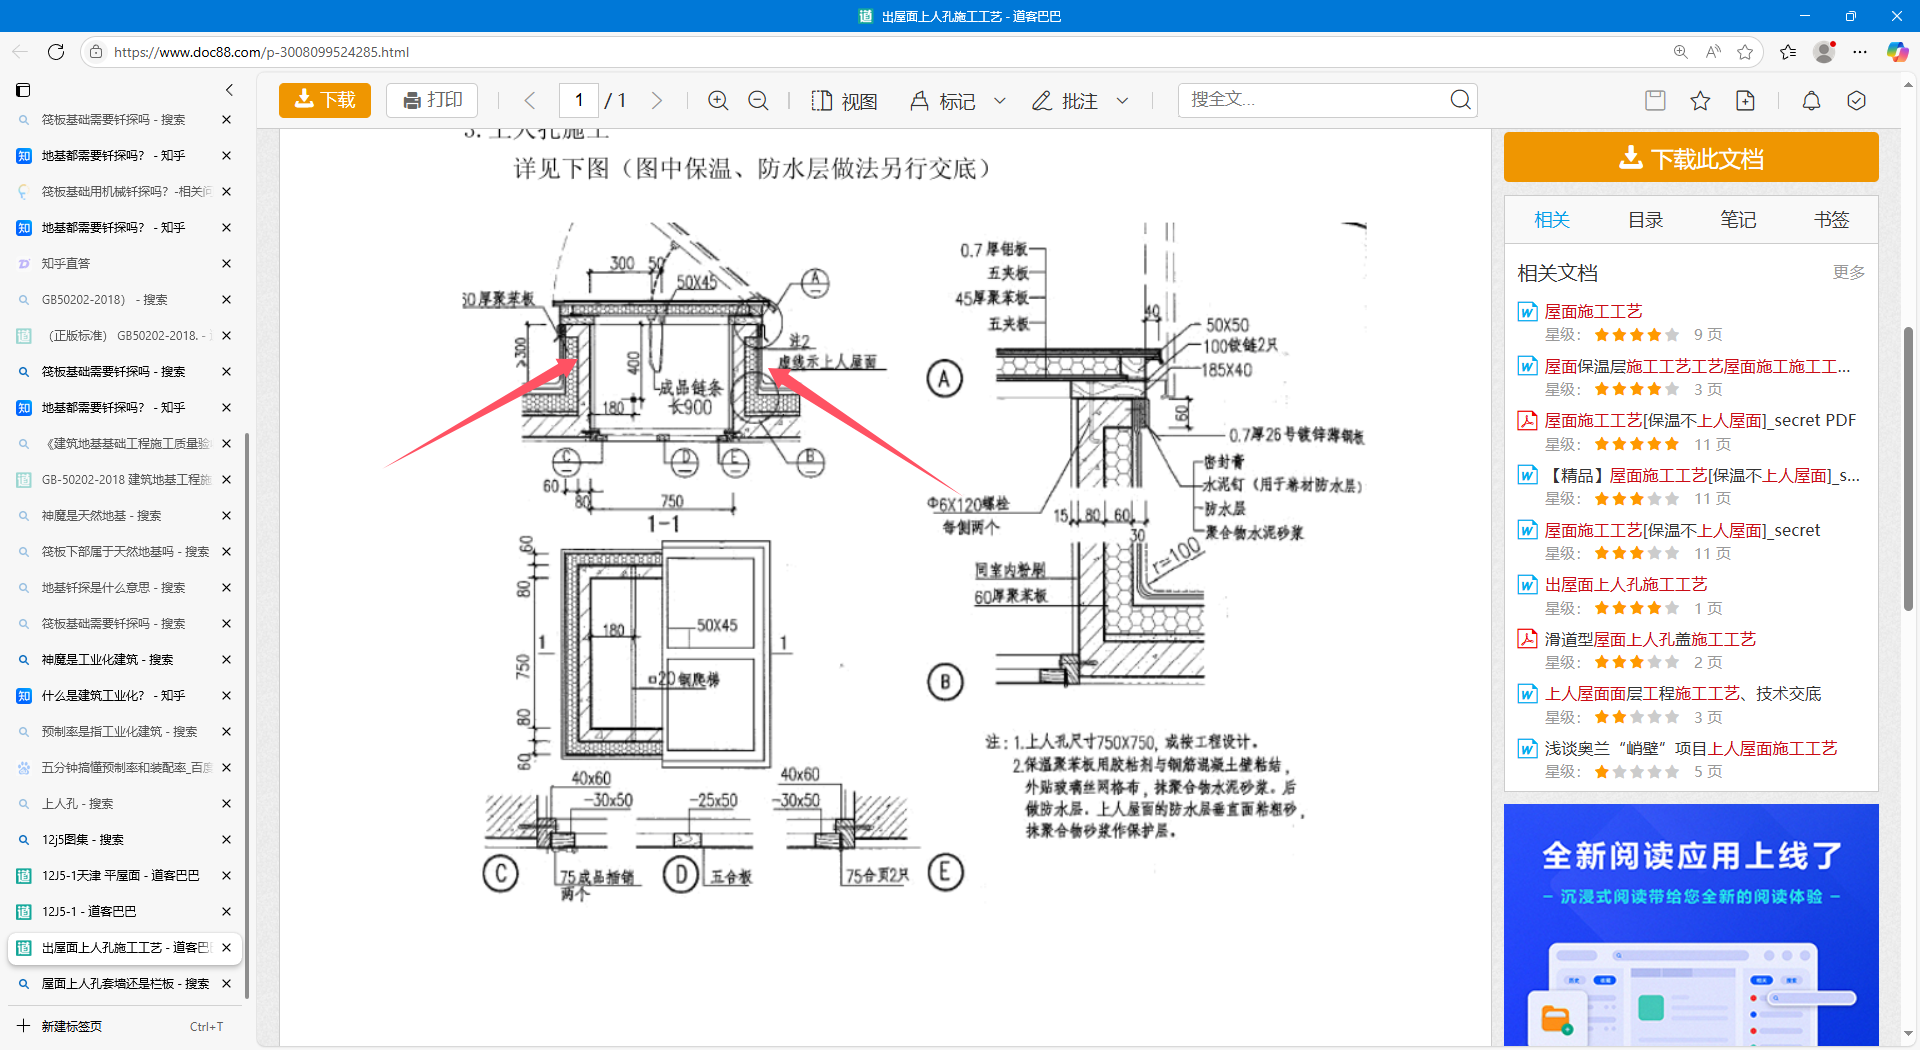Switch to the 相关 tab
Screen dimensions: 1920x1050
[x=1552, y=220]
